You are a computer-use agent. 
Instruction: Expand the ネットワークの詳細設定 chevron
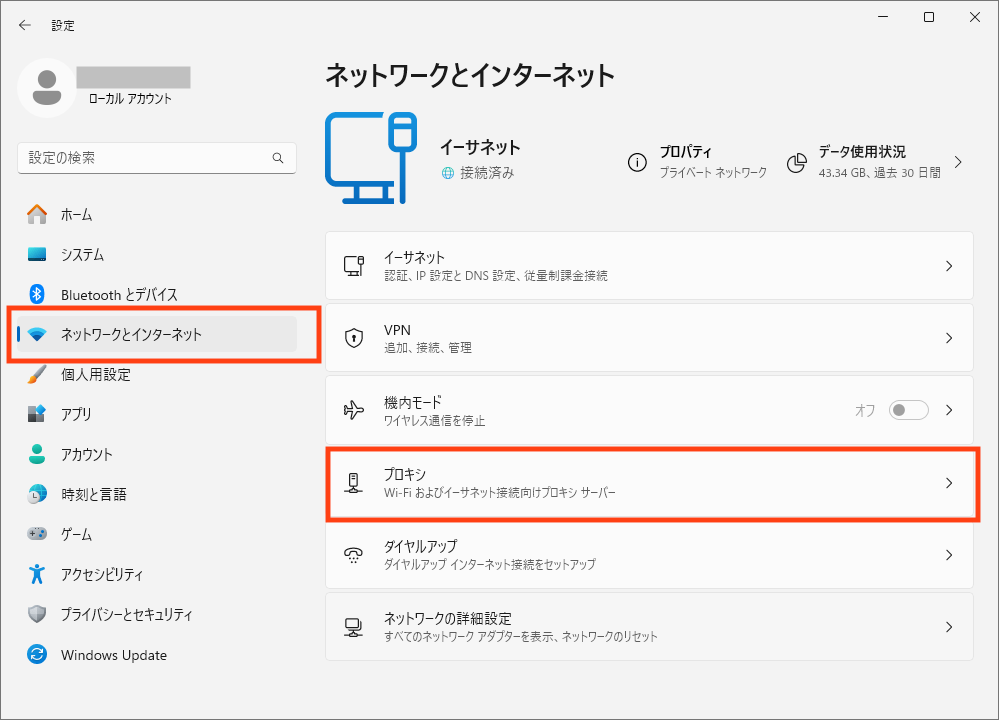949,627
